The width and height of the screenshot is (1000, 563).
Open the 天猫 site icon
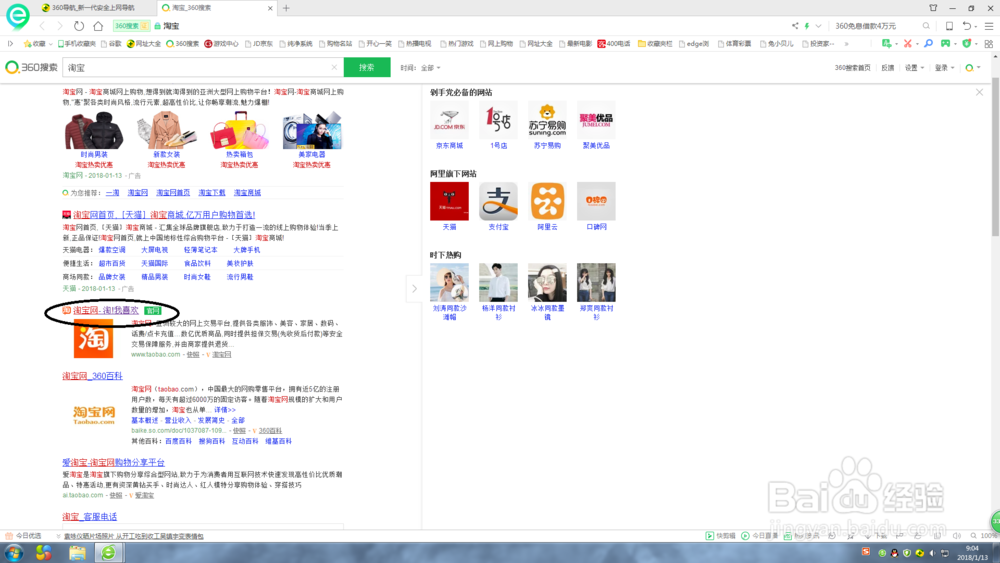(x=449, y=201)
